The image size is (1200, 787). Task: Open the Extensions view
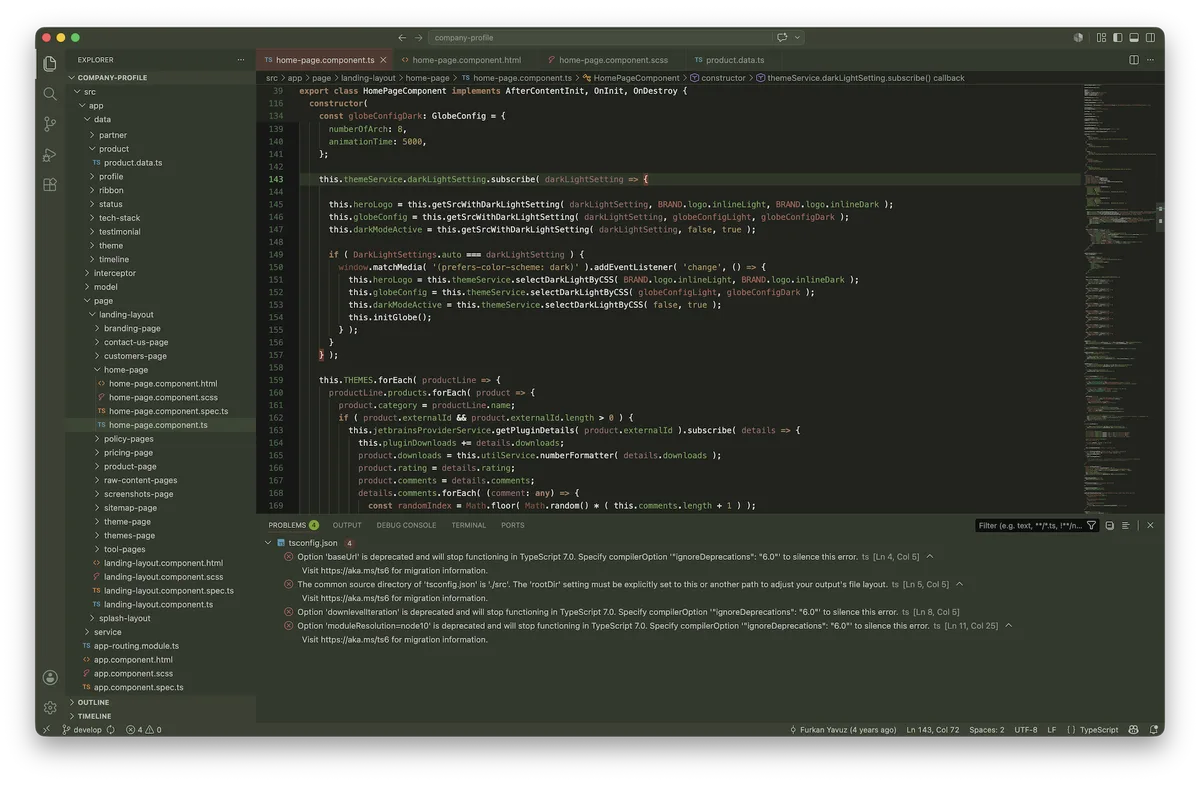[x=50, y=185]
